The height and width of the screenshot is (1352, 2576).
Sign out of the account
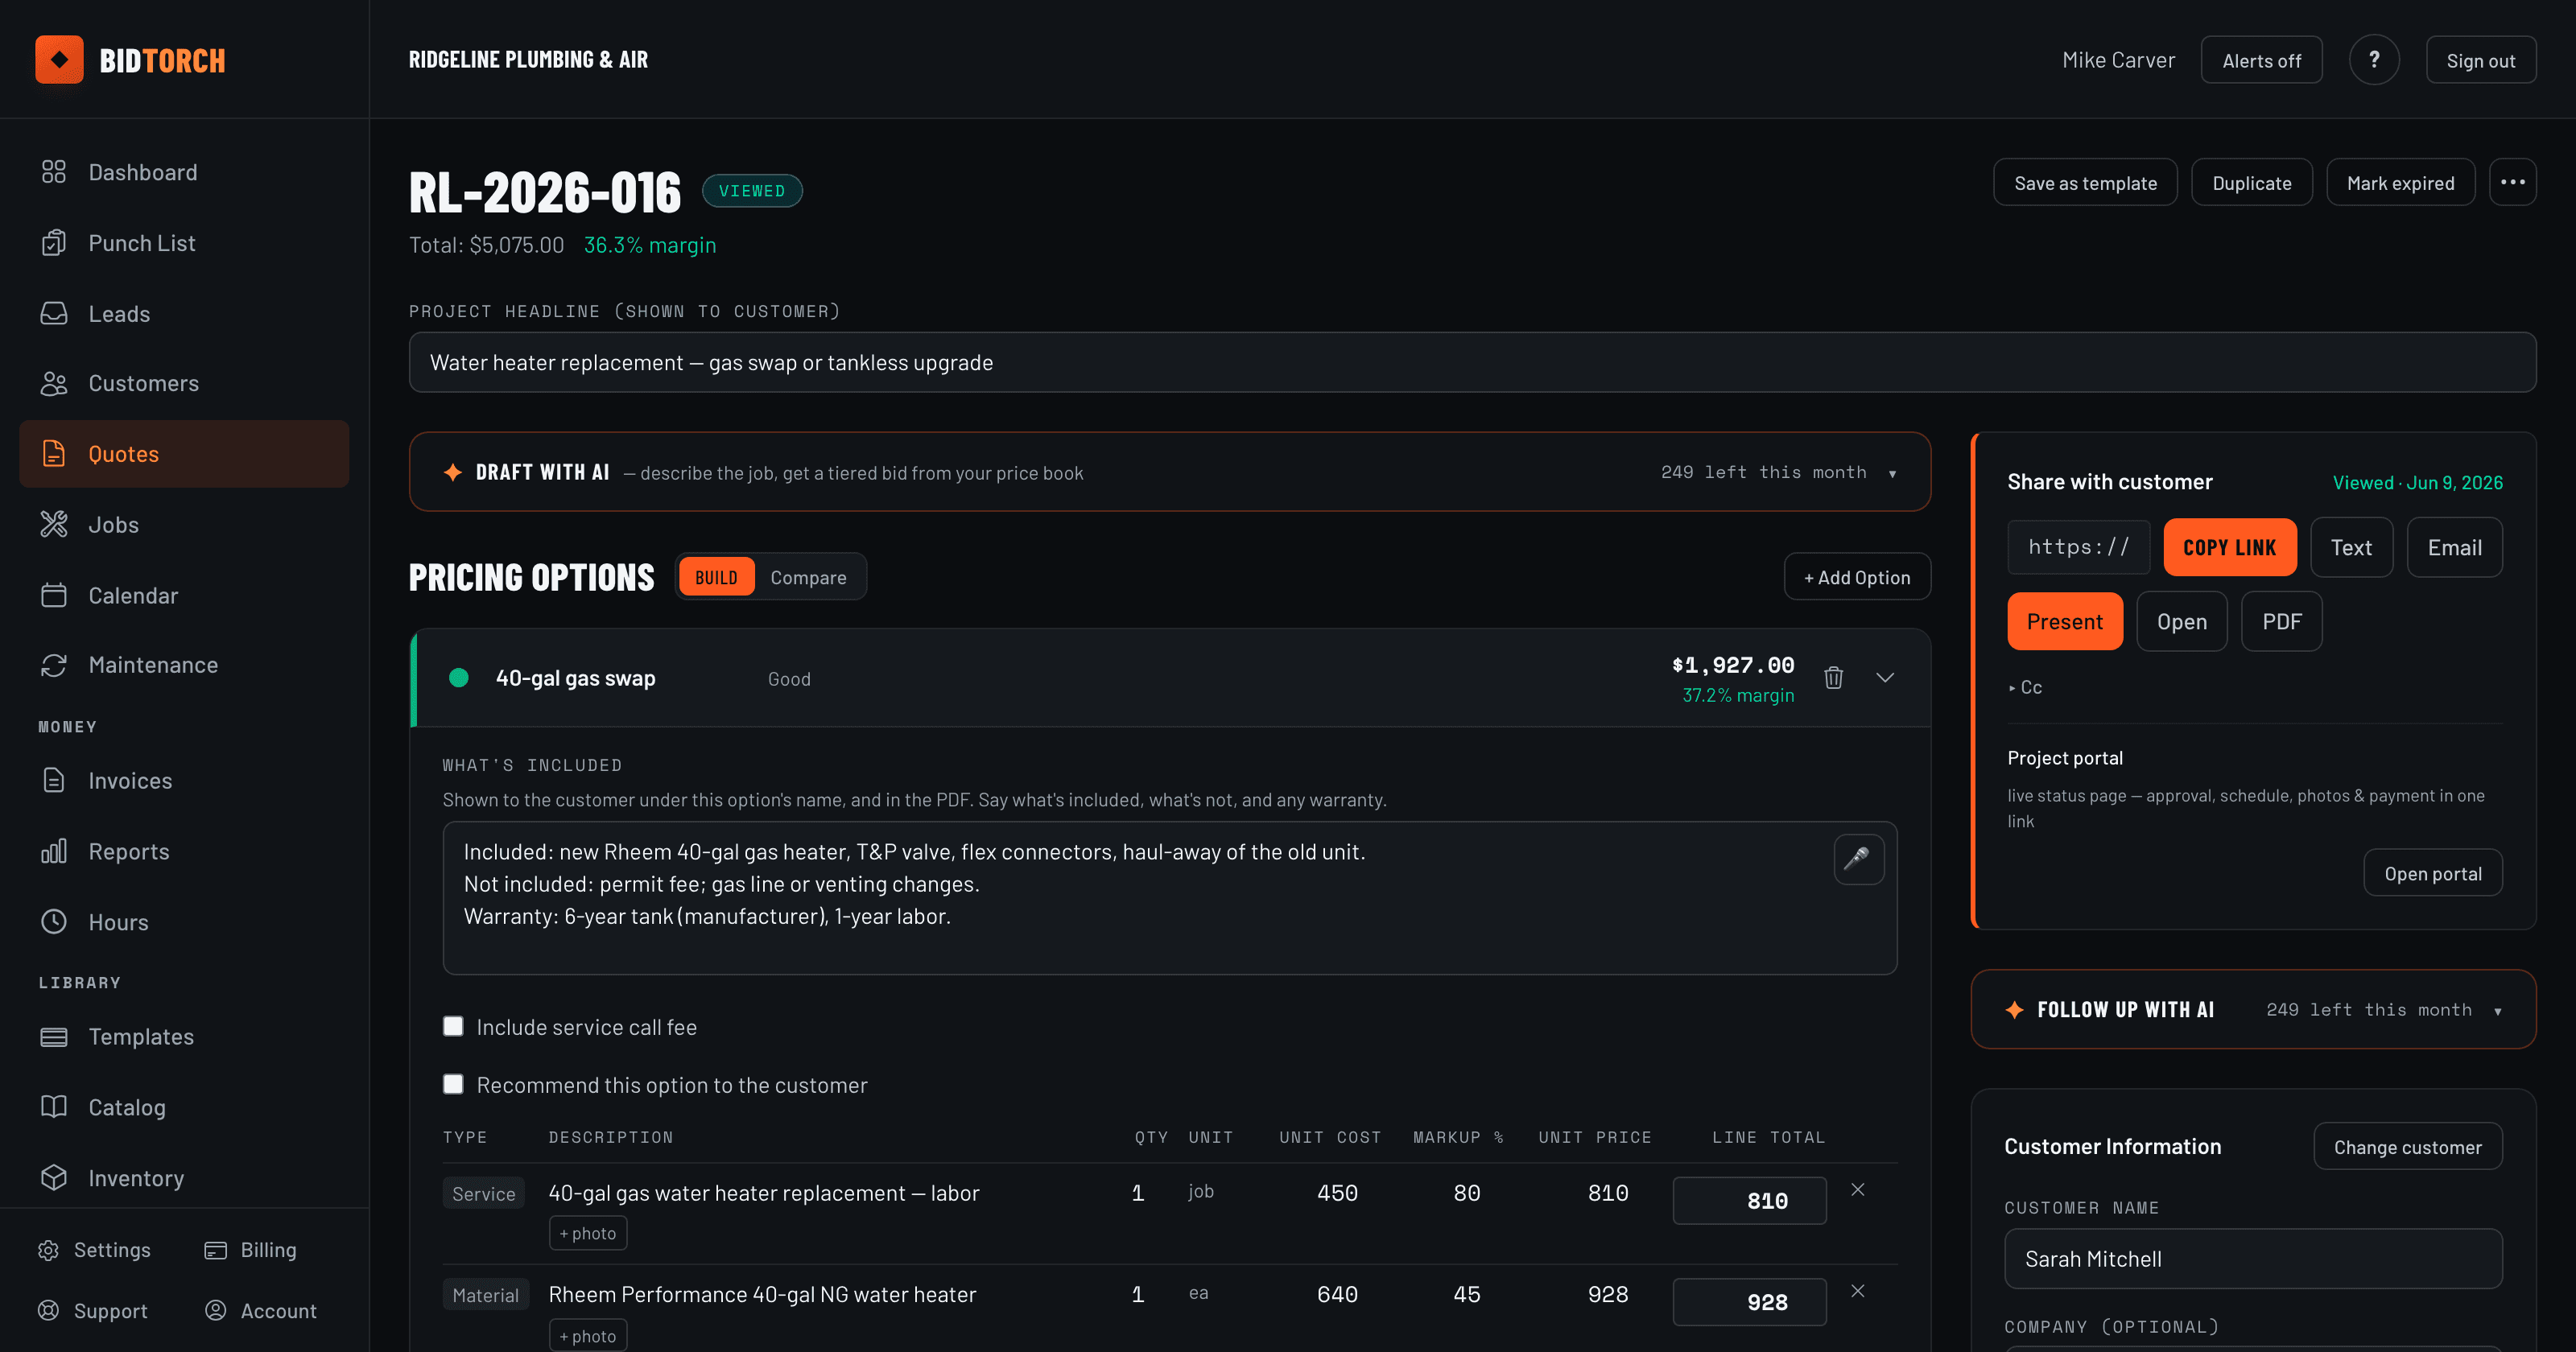click(x=2480, y=60)
